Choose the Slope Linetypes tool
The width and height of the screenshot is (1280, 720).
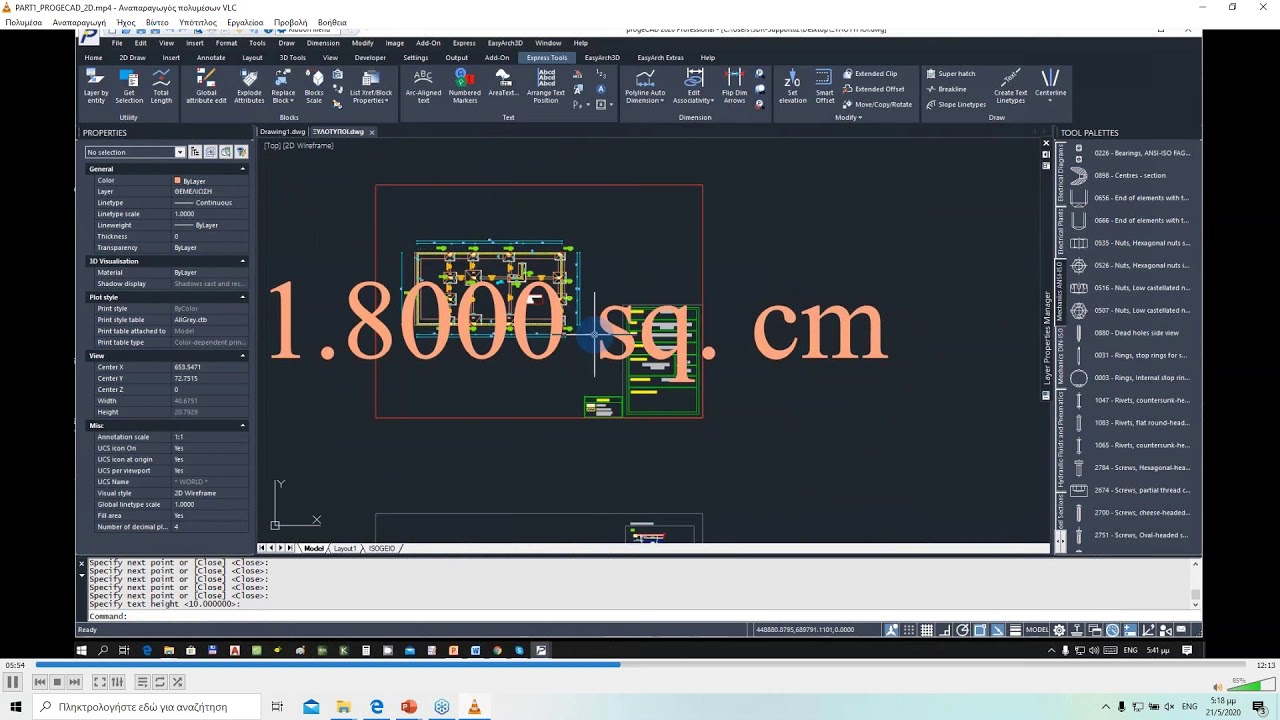(955, 104)
